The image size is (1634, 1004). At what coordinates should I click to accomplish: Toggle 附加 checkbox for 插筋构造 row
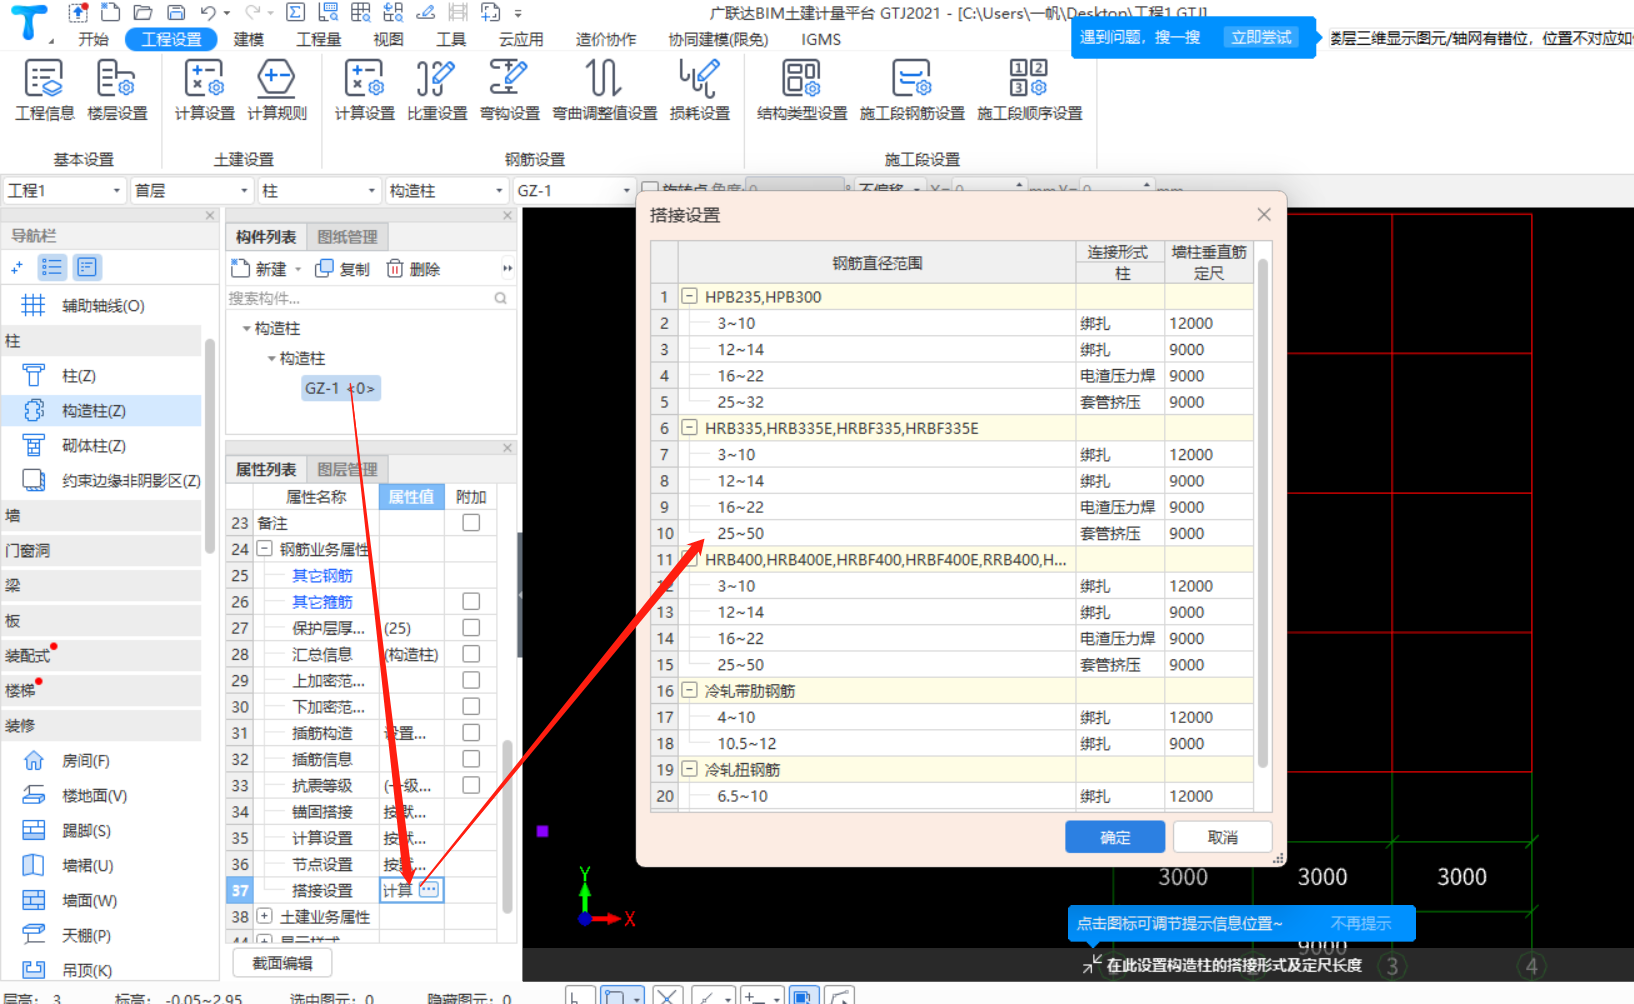[x=471, y=732]
